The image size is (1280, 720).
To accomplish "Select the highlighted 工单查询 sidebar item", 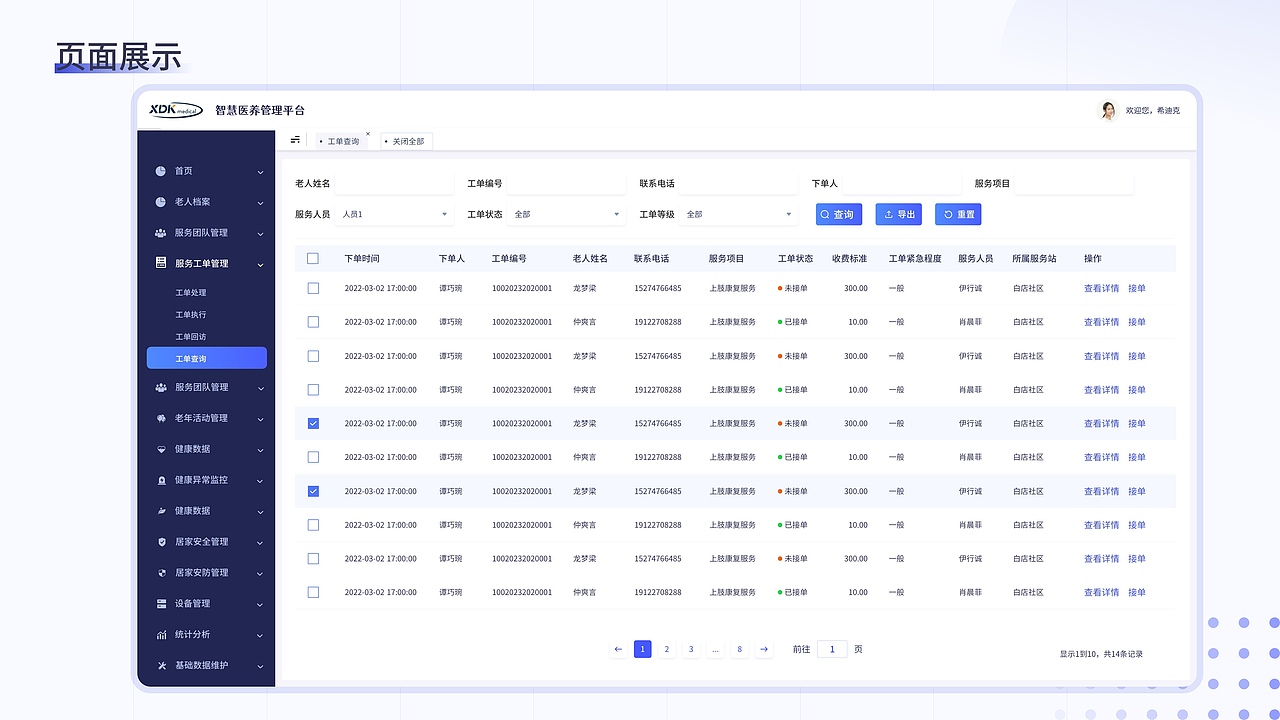I will (x=207, y=358).
